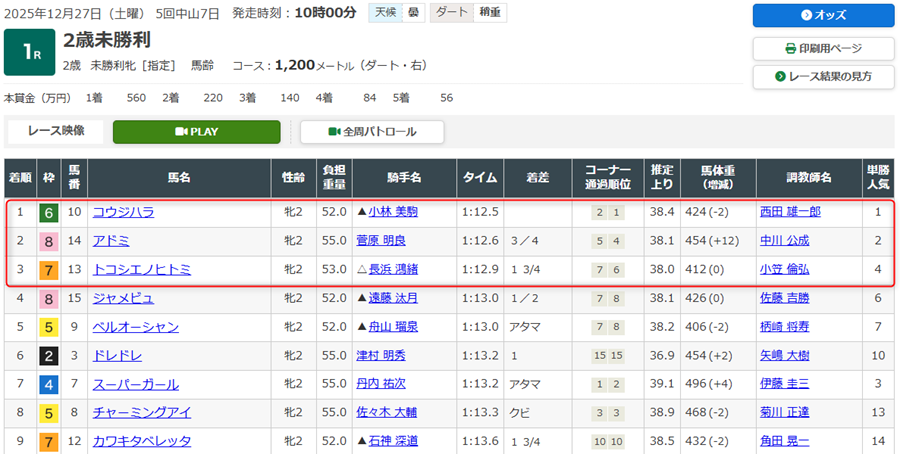900x454 pixels.
Task: Open trainer 菊川 正達 profile
Action: pos(785,413)
